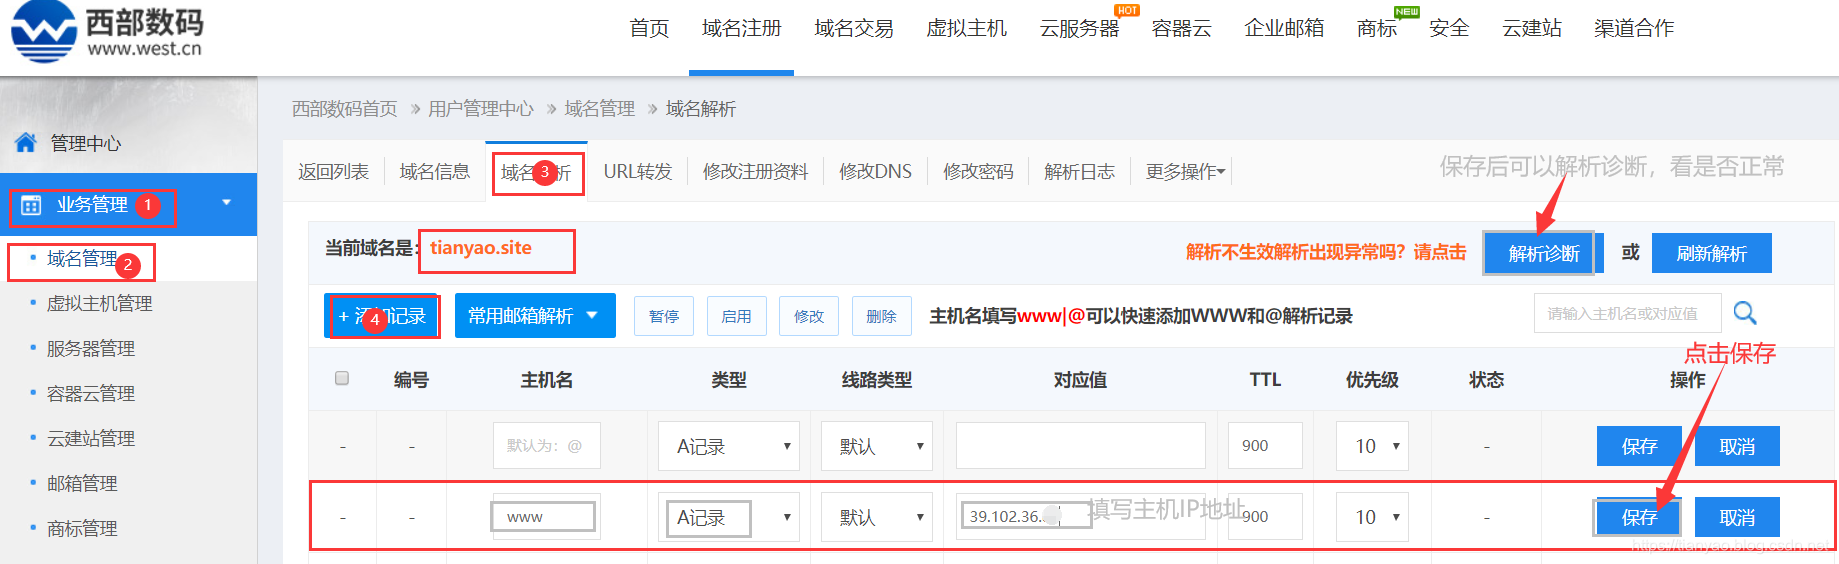Open 域名注册 in top navigation
1839x564 pixels.
[741, 28]
